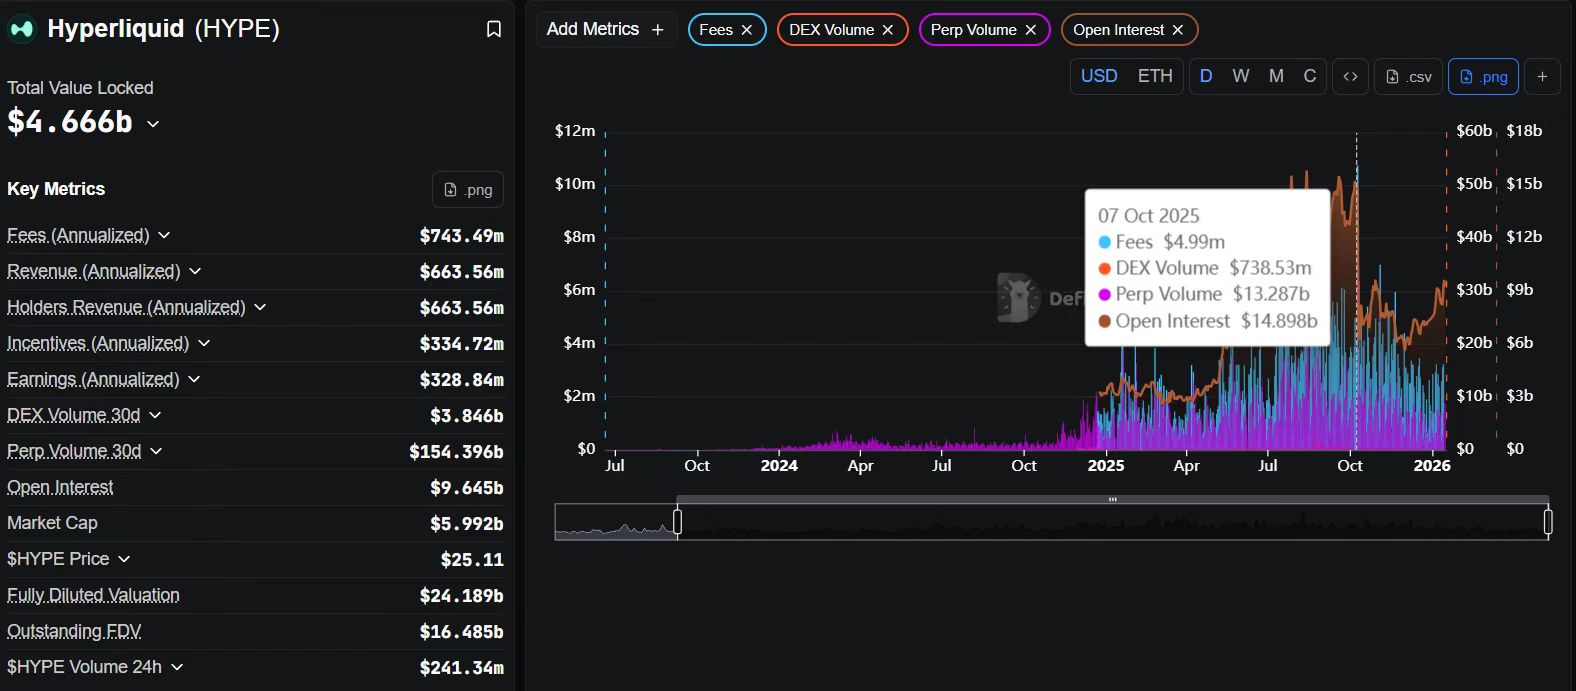
Task: Download chart as .png from toolbar
Action: (1483, 77)
